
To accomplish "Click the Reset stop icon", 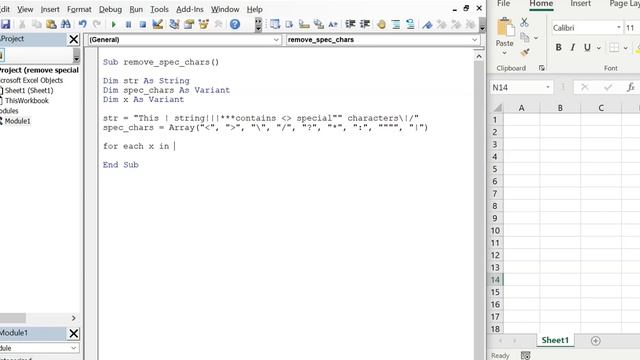I will (142, 24).
